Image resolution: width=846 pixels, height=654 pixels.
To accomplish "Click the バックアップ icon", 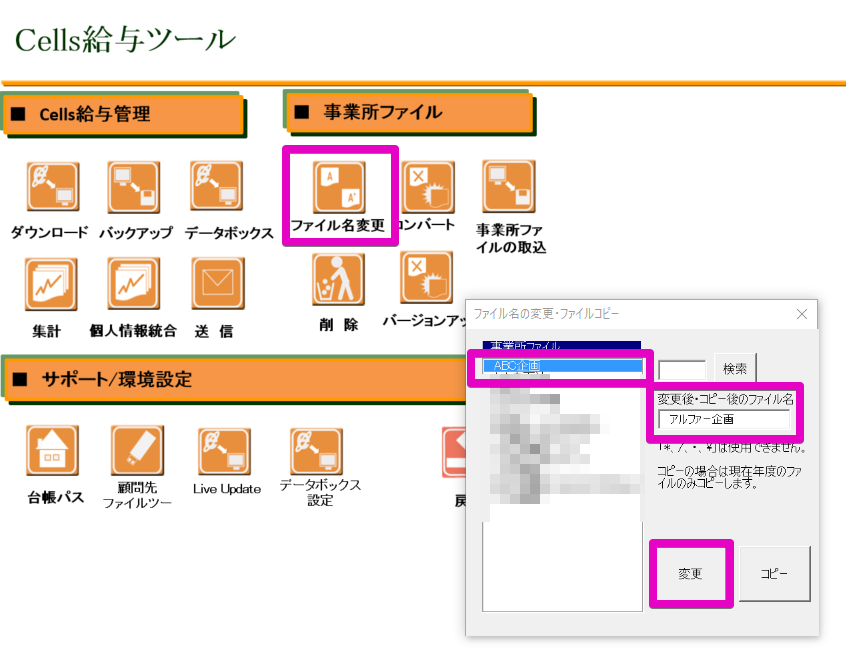I will (133, 186).
